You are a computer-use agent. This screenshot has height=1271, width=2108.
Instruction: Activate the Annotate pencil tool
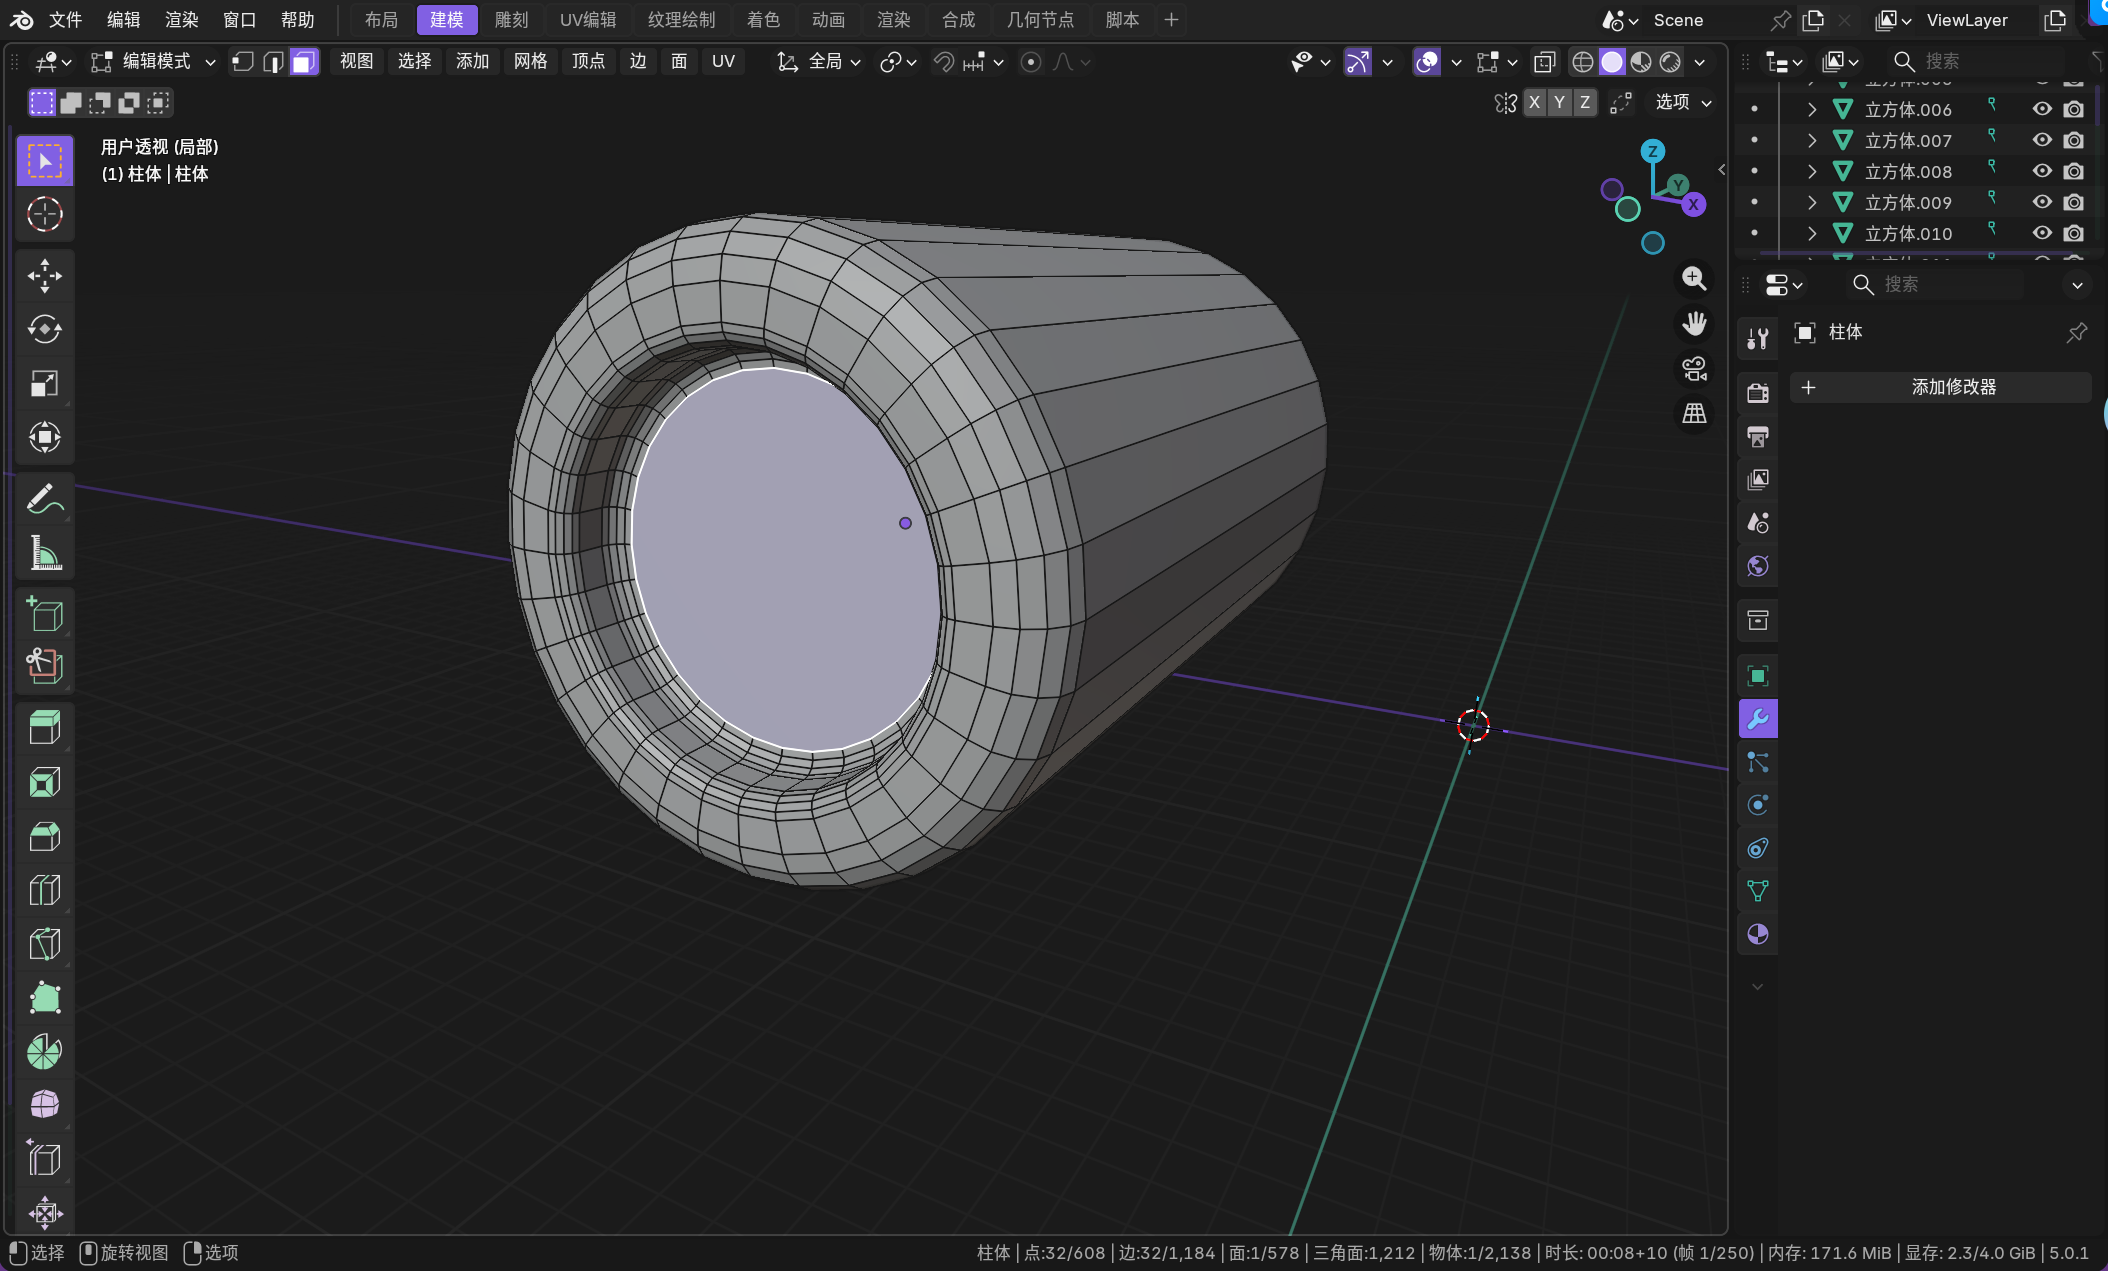pyautogui.click(x=44, y=498)
